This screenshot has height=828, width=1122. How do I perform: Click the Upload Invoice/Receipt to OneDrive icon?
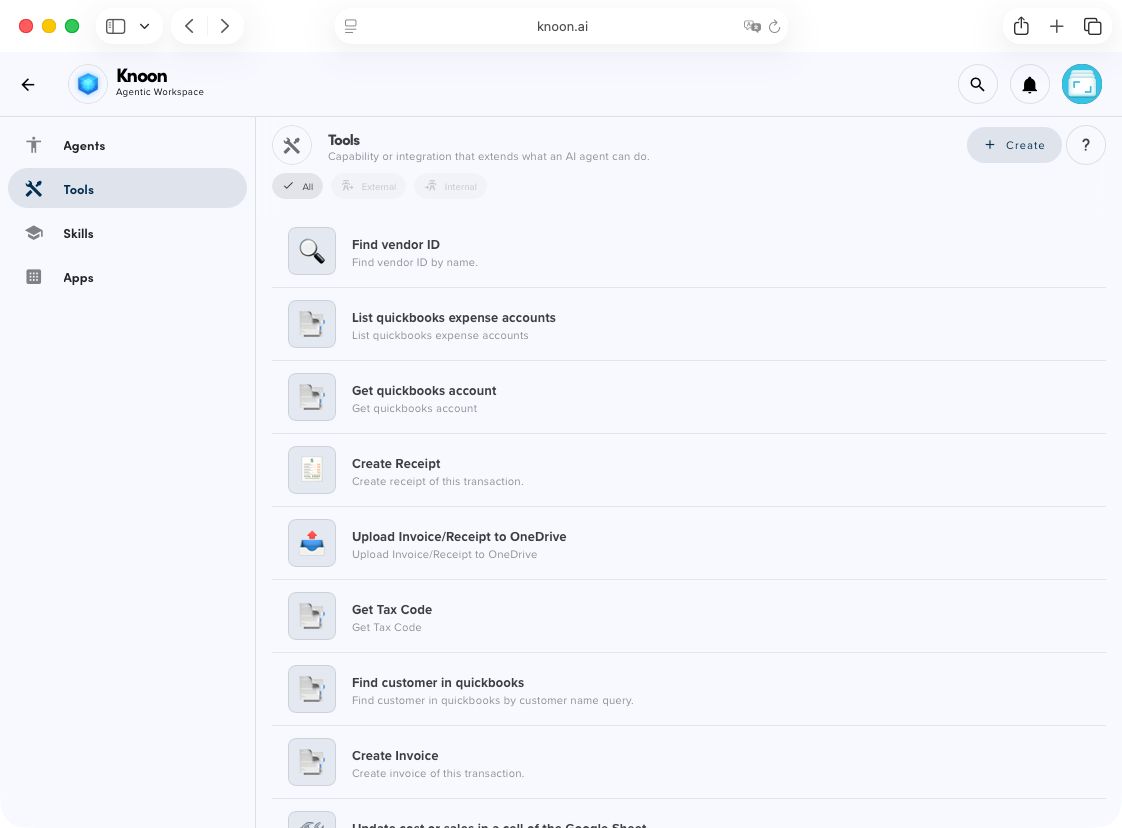(x=312, y=543)
